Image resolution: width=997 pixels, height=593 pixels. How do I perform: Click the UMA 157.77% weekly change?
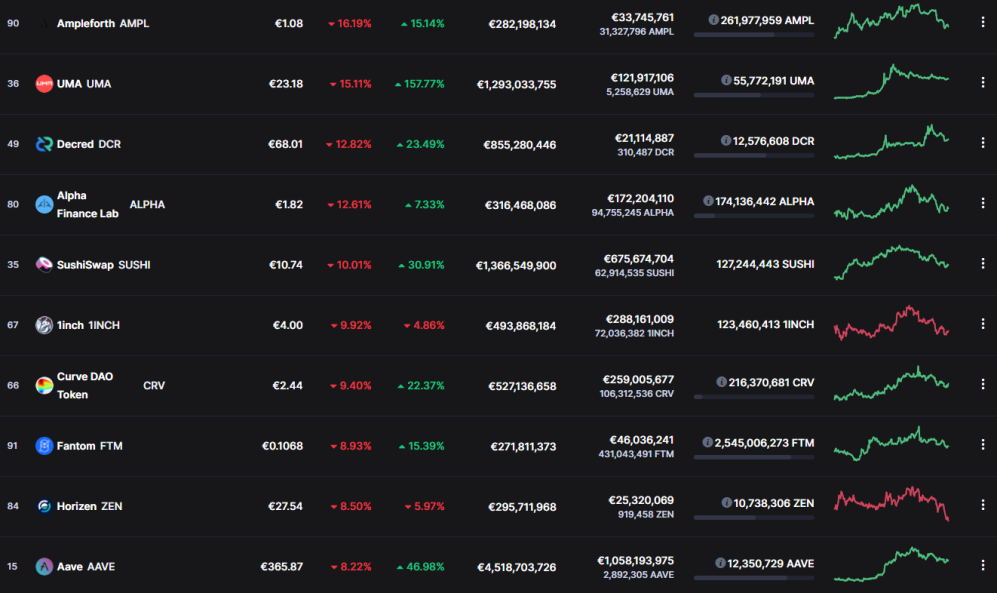pyautogui.click(x=420, y=84)
